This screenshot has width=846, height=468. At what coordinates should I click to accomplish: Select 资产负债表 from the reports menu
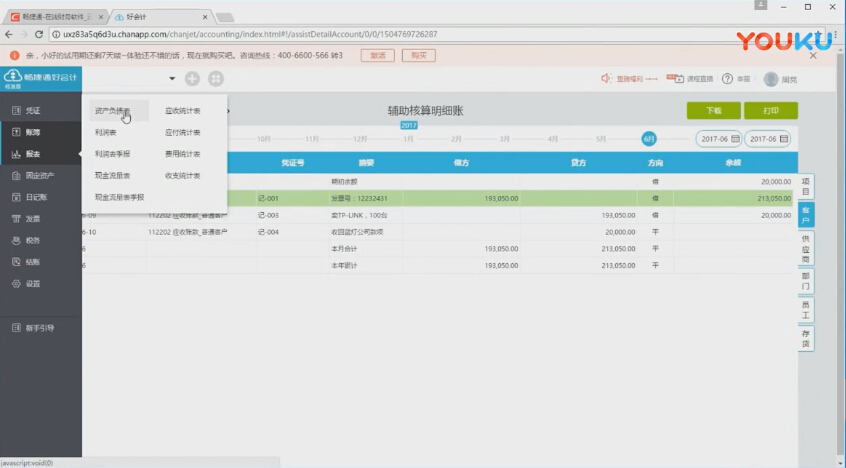(112, 111)
